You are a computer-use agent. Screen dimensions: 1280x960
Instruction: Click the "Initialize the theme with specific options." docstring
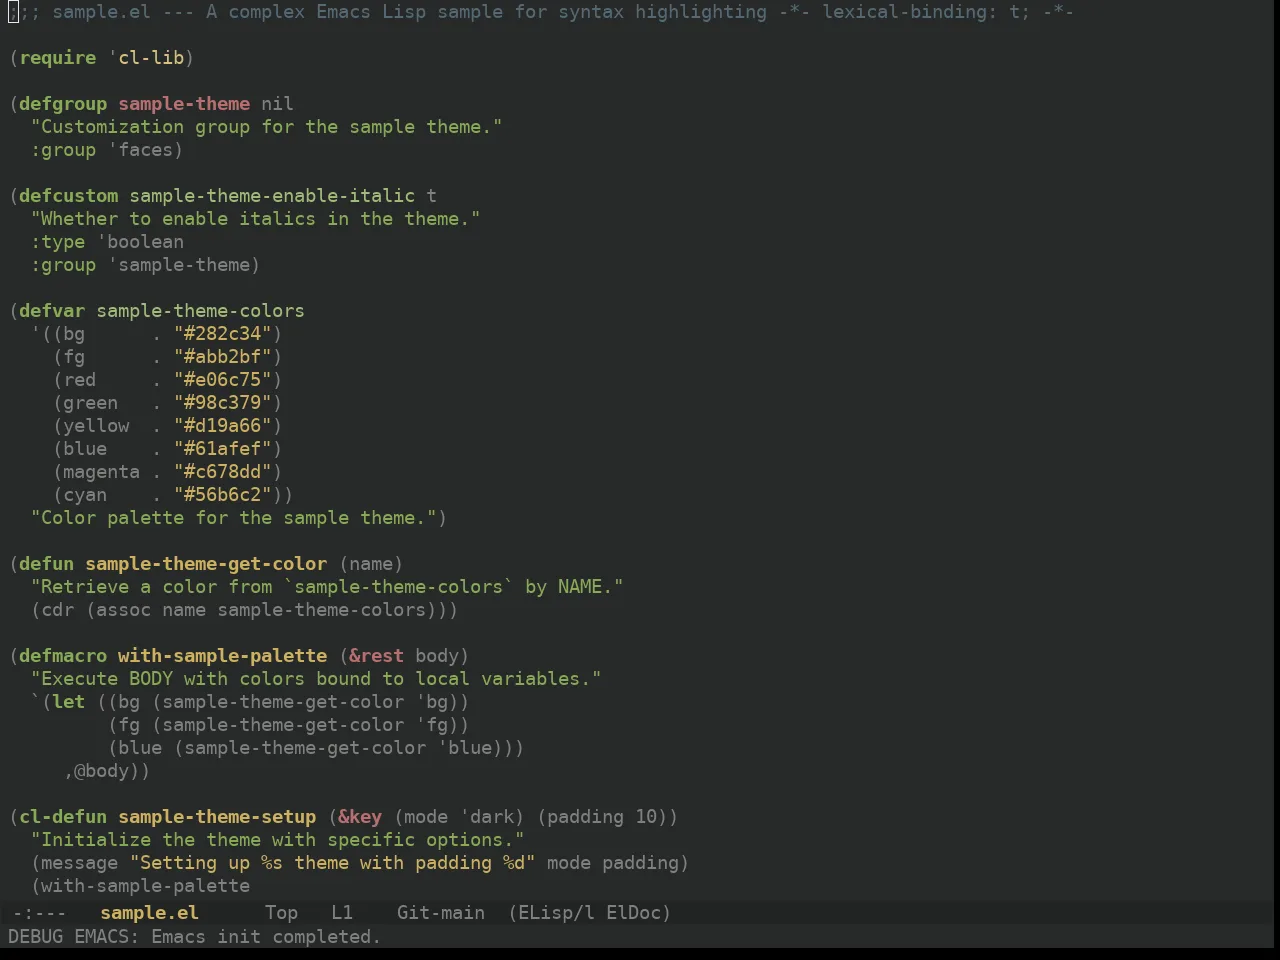(x=278, y=839)
